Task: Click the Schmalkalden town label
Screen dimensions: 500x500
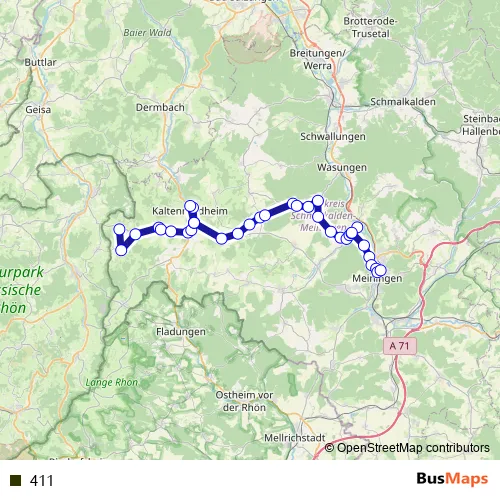Action: coord(403,102)
